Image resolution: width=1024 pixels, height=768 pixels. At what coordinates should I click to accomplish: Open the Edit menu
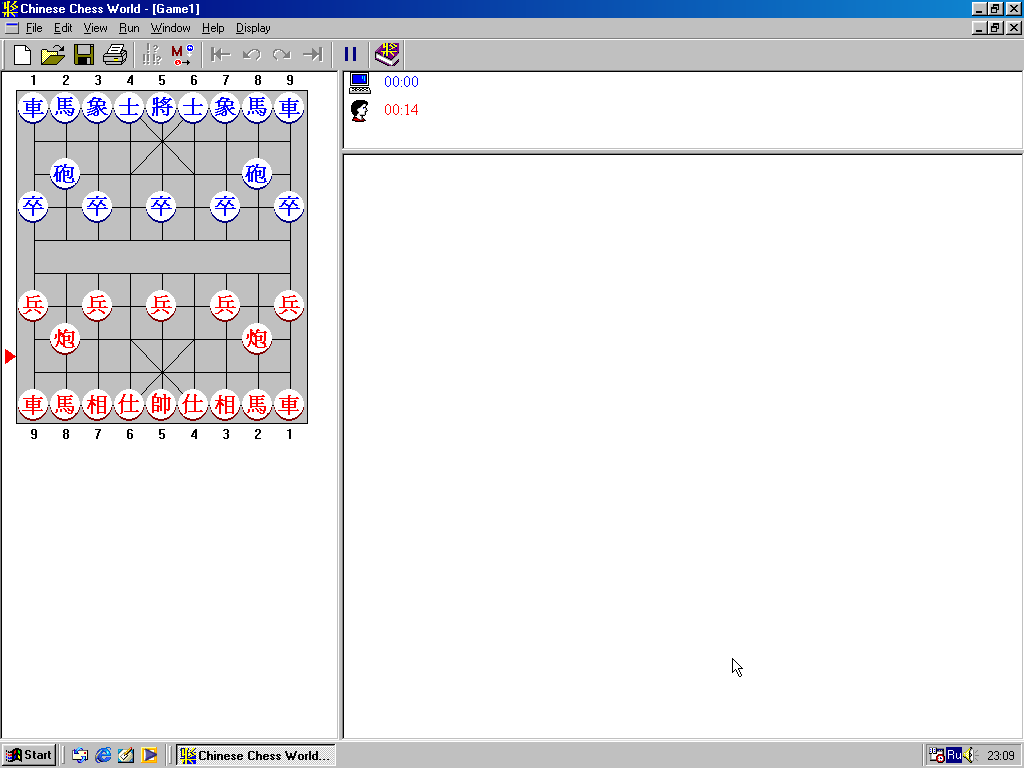(63, 28)
